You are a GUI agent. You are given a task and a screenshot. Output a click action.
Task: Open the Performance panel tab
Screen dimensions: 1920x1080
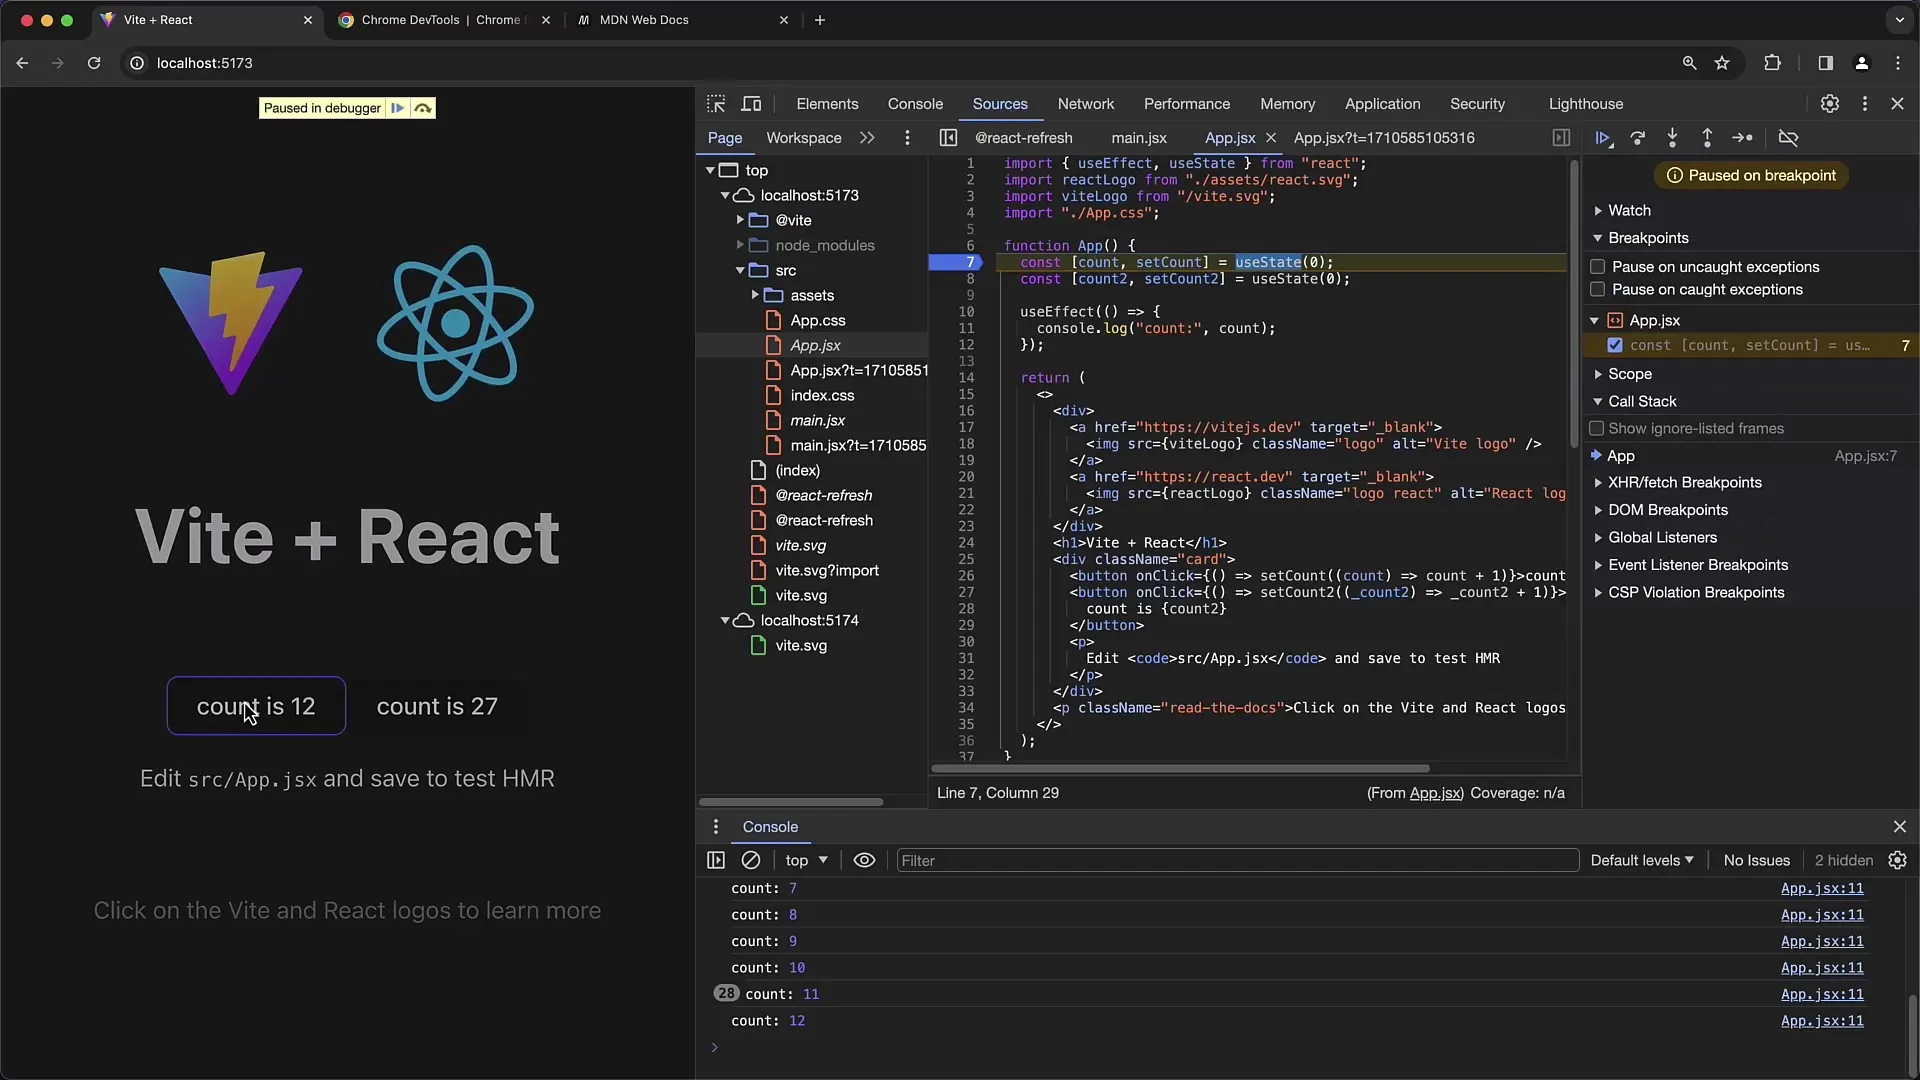click(1187, 104)
